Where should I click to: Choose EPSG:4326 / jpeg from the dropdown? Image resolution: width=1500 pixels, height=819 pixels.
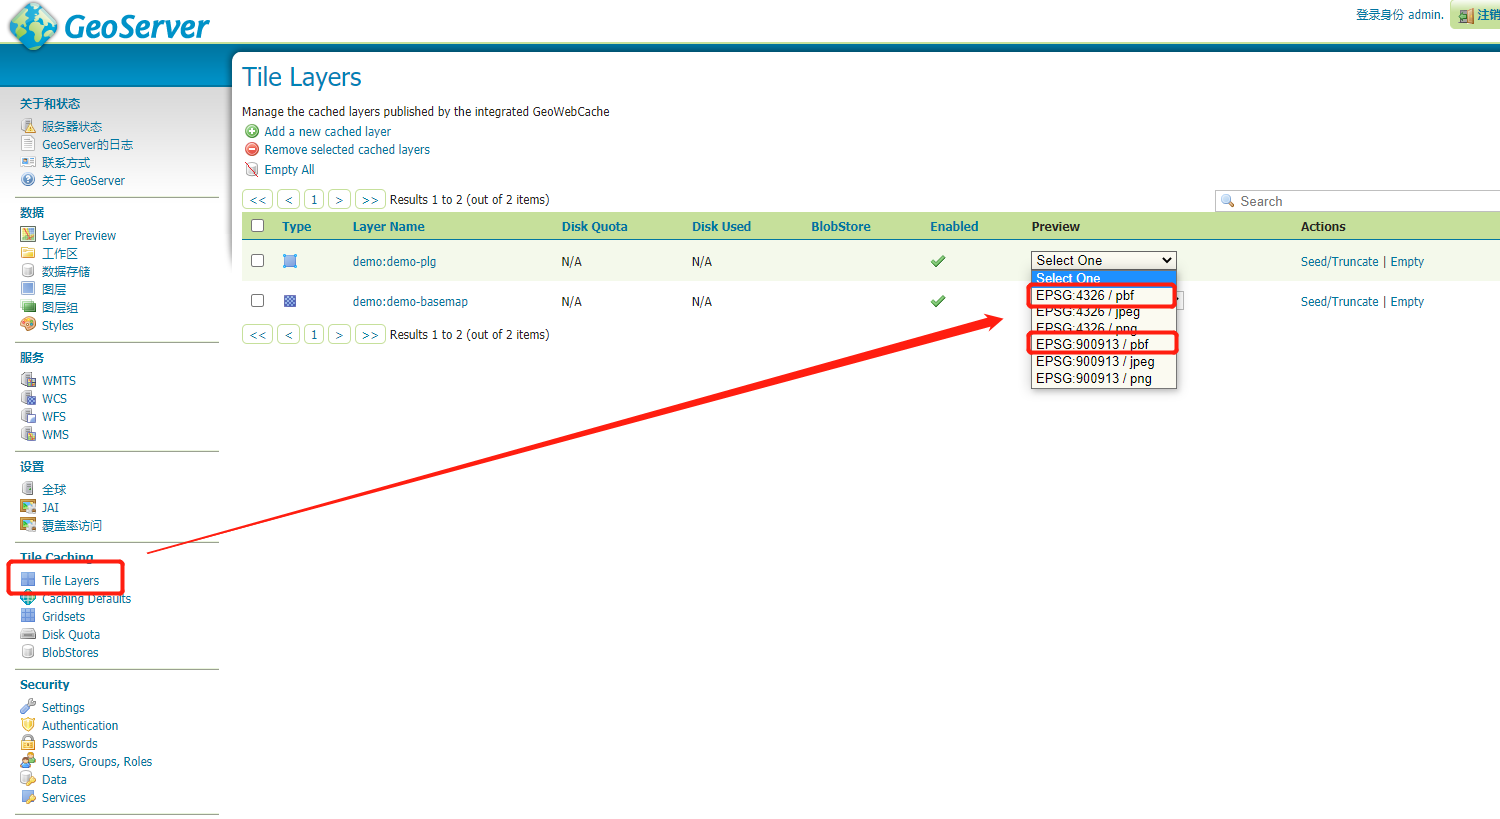pyautogui.click(x=1104, y=312)
